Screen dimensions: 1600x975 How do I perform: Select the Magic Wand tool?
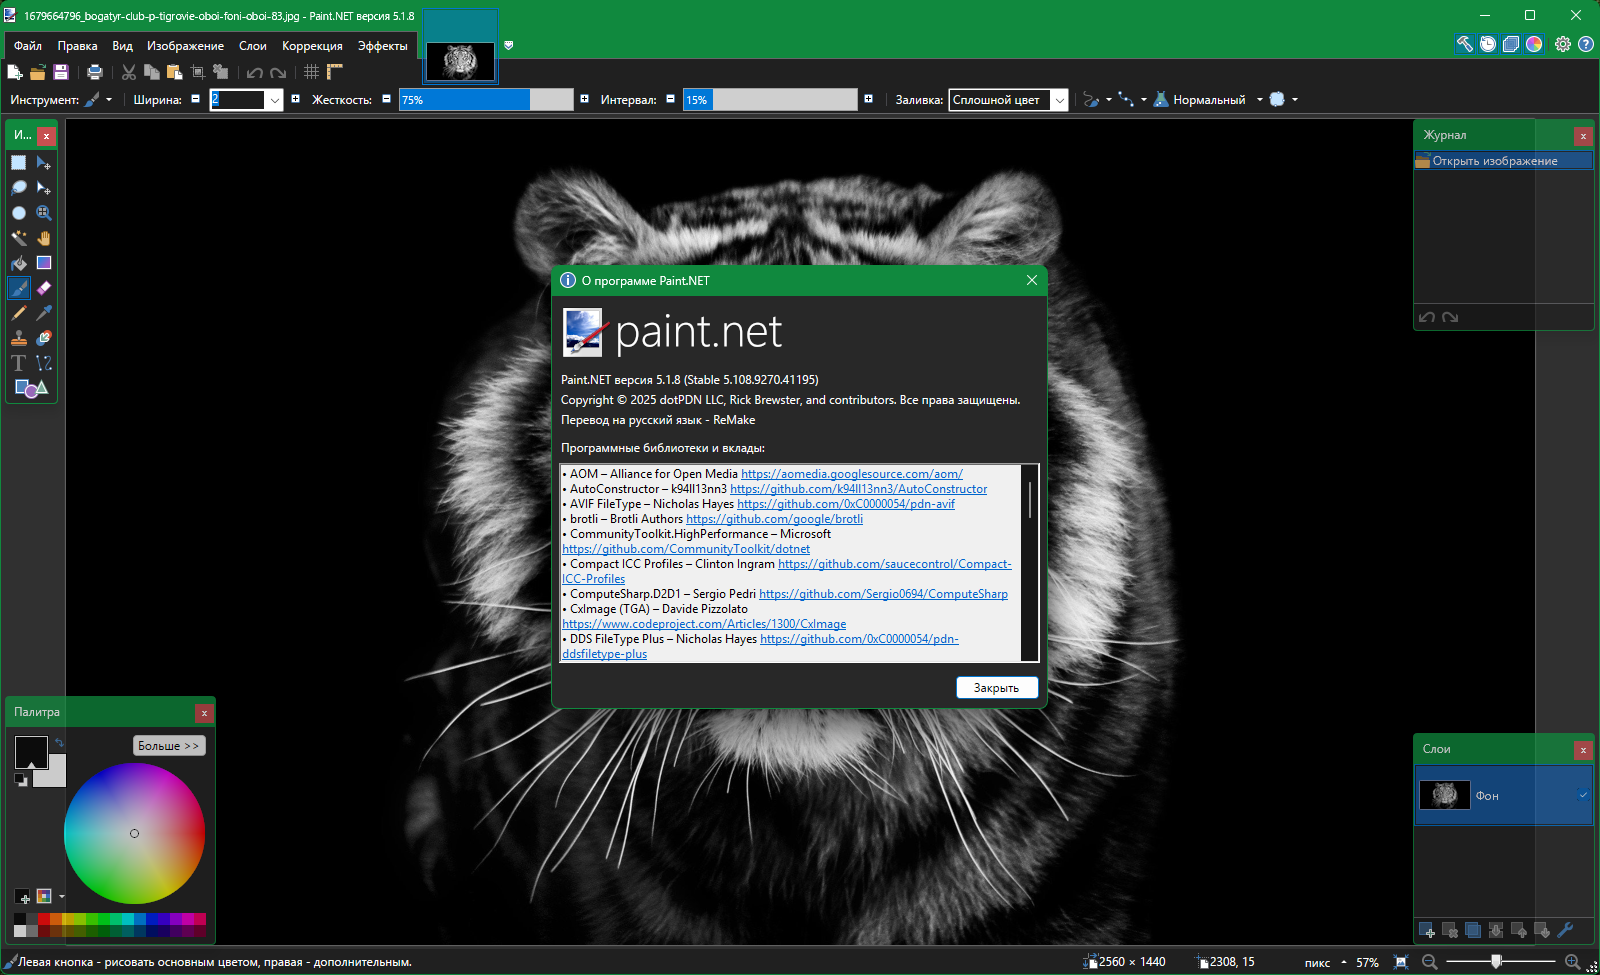point(19,238)
